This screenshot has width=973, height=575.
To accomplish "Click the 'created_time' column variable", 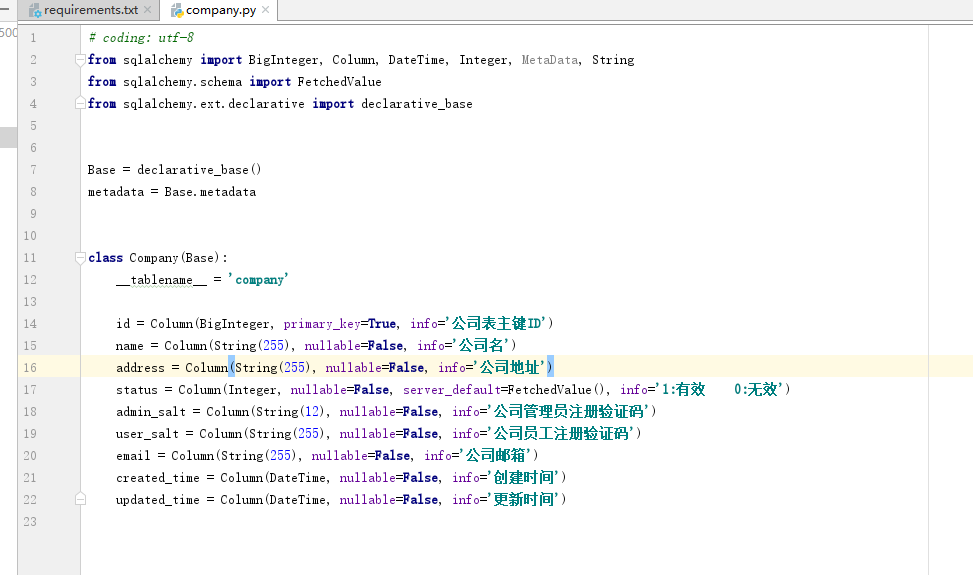I will 158,478.
